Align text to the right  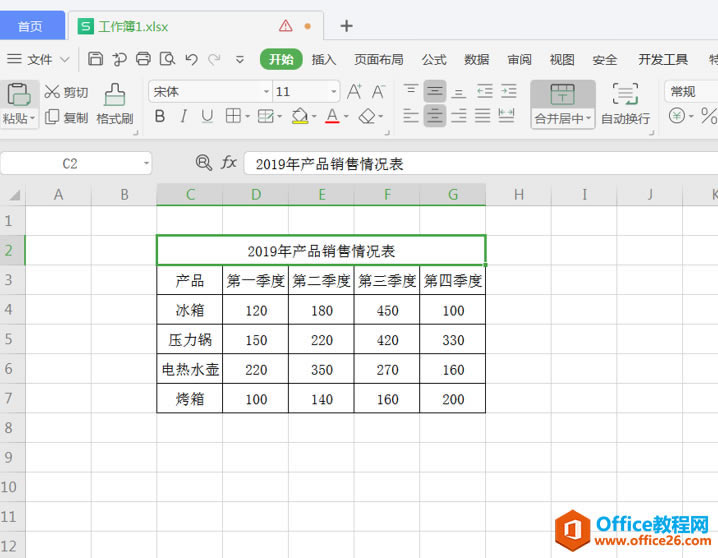pyautogui.click(x=458, y=116)
